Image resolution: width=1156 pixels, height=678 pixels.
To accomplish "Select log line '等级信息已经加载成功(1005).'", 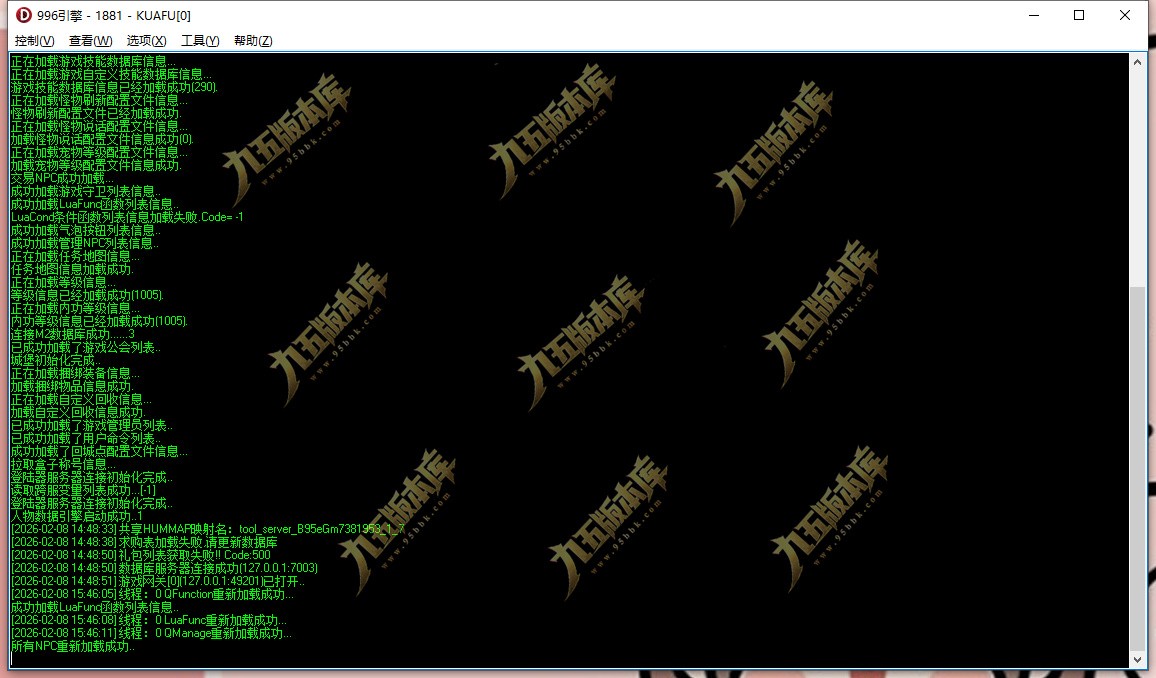I will 87,295.
